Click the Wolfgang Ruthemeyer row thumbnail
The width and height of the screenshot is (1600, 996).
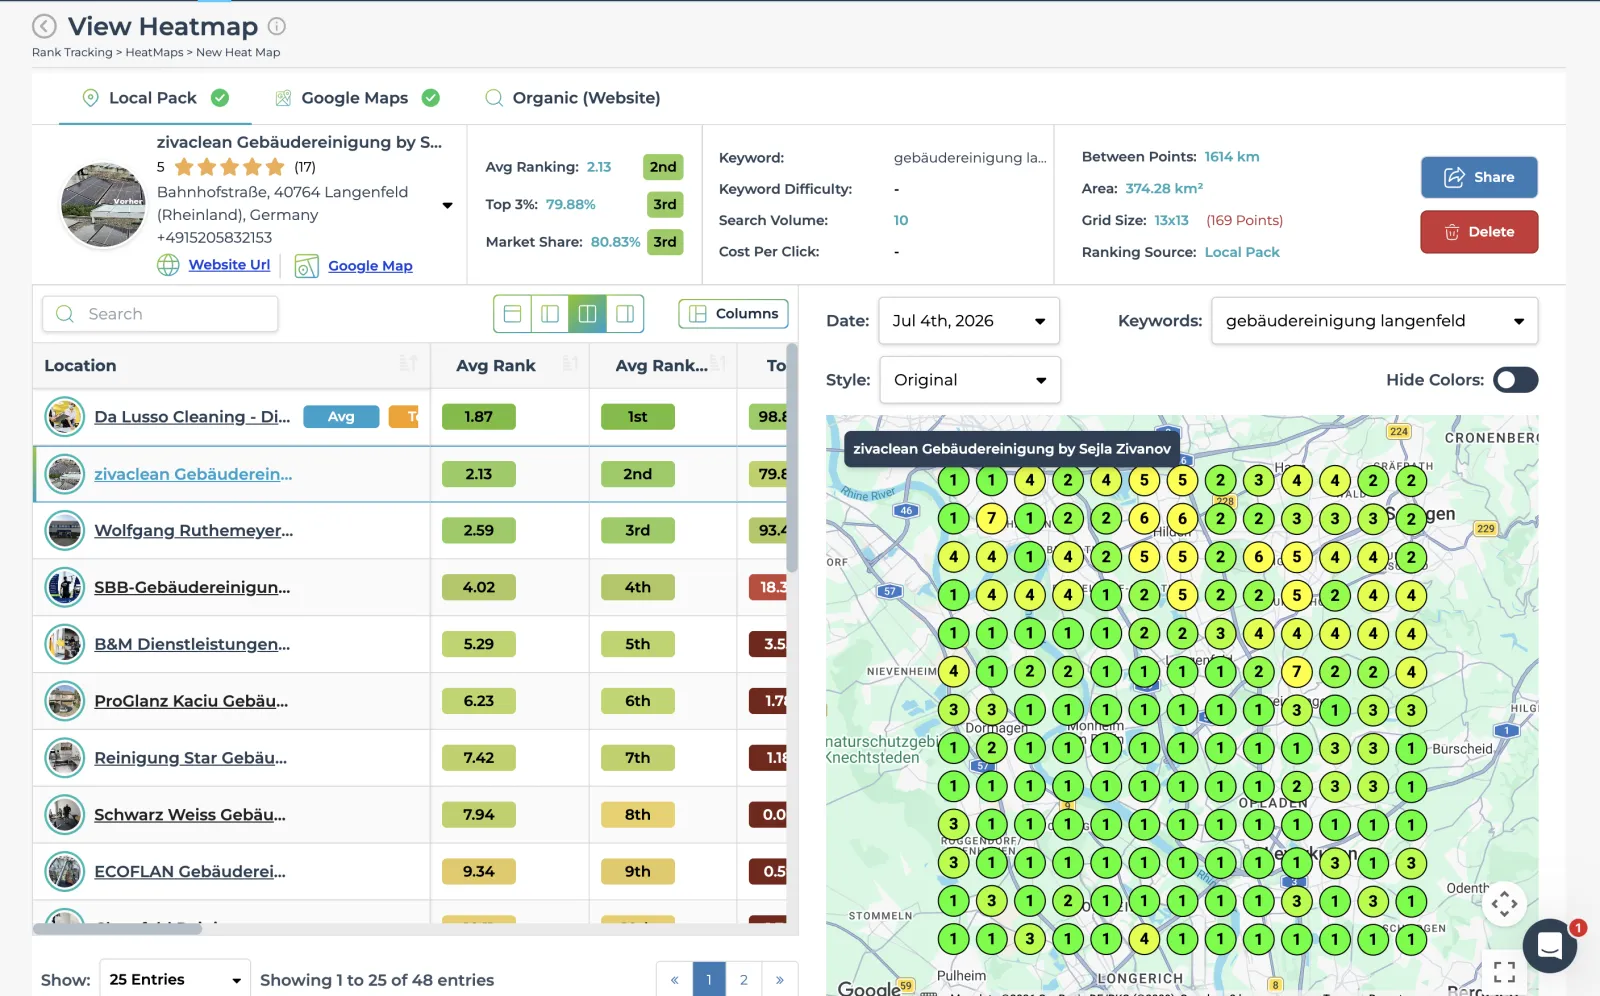[65, 530]
